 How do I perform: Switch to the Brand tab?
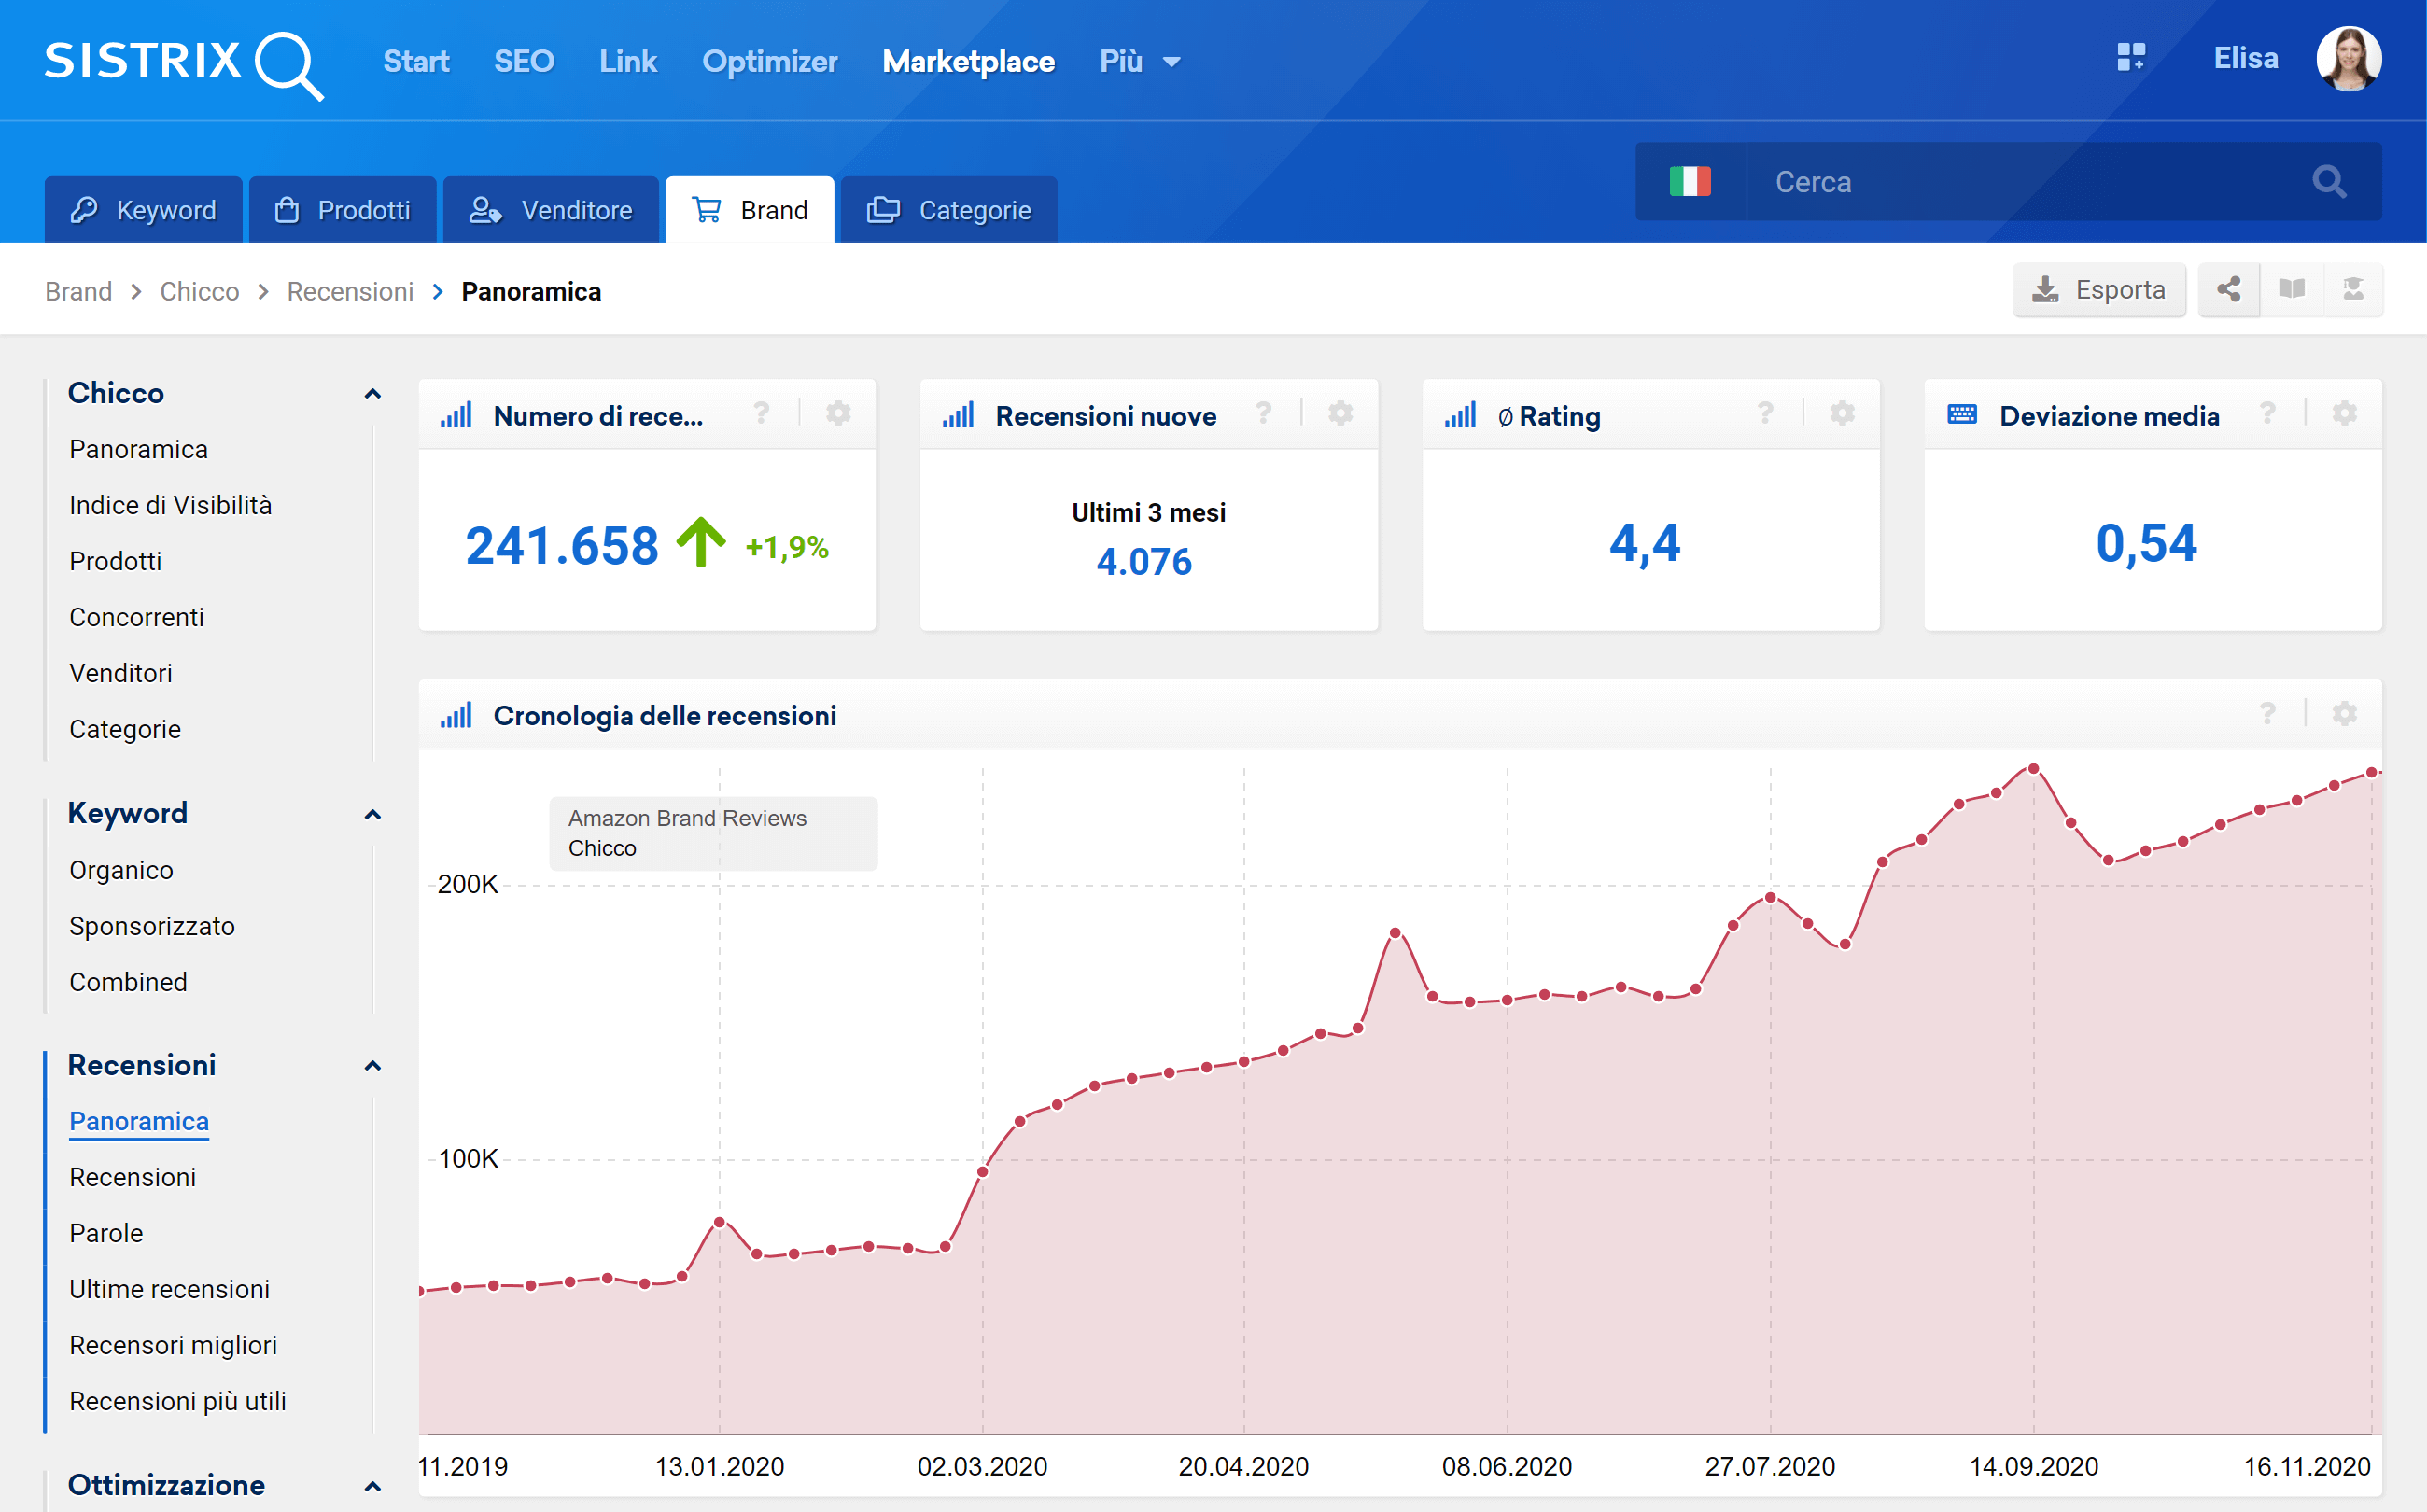point(750,210)
